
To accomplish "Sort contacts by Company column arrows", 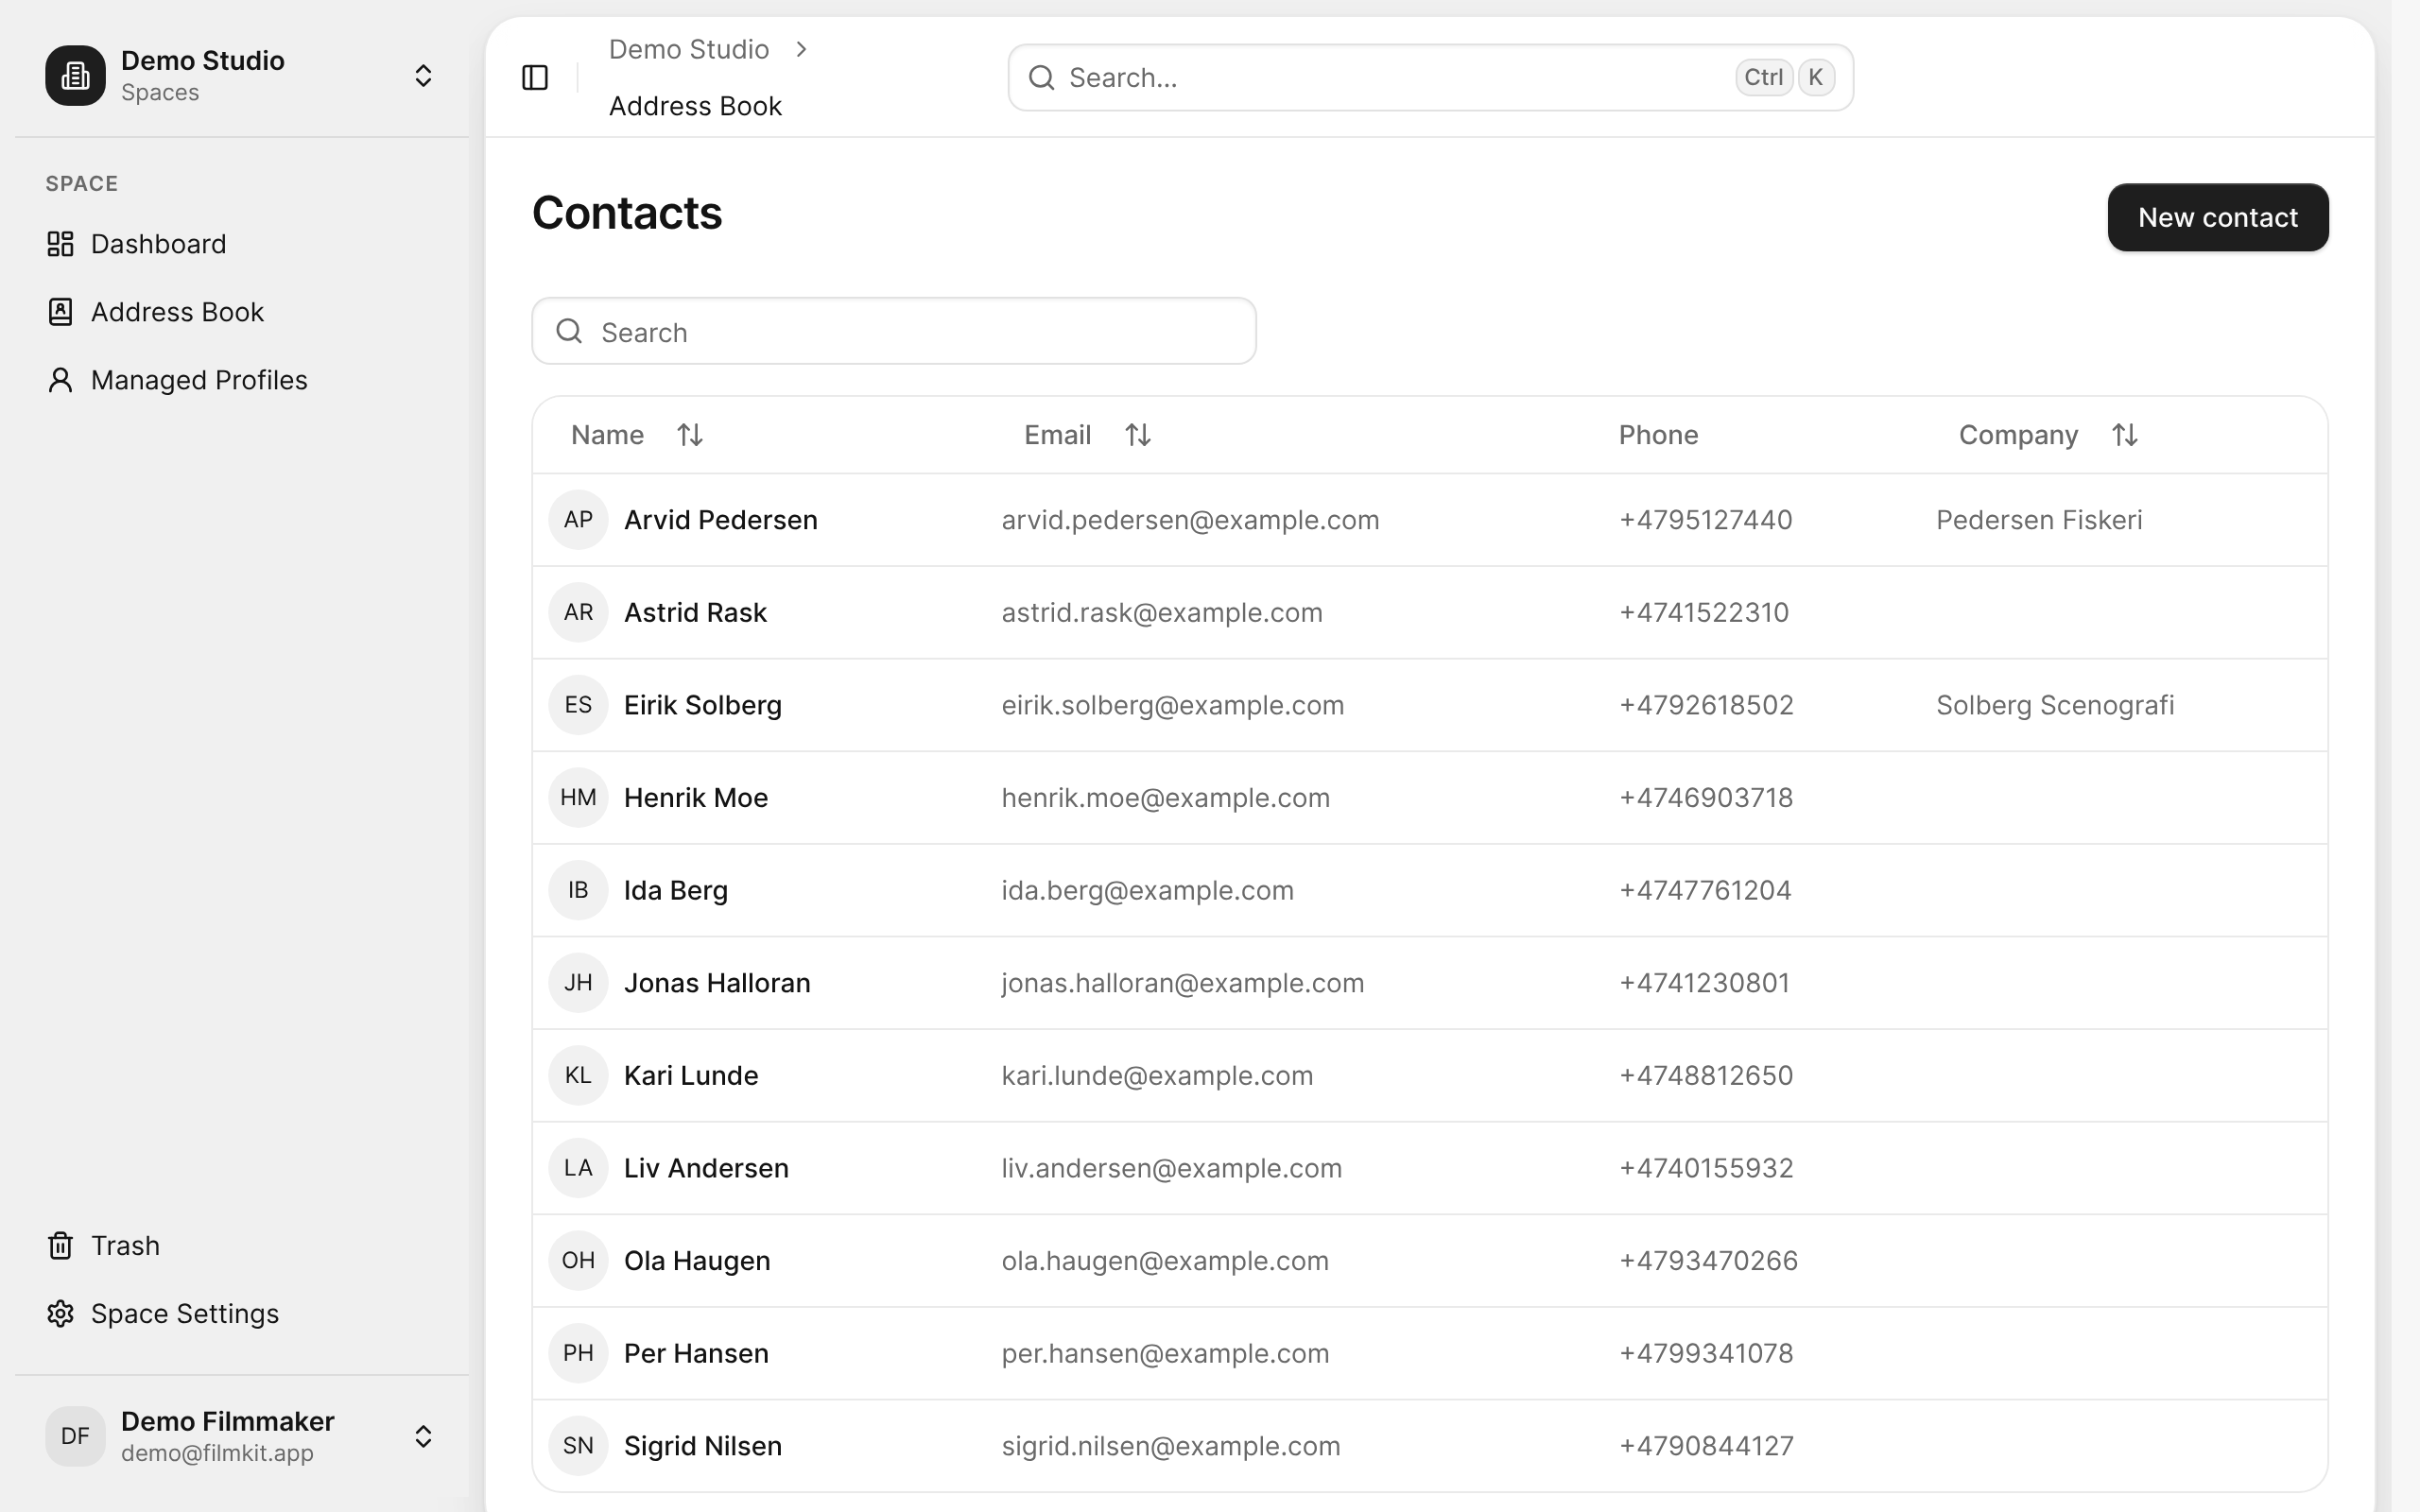I will pyautogui.click(x=2125, y=435).
